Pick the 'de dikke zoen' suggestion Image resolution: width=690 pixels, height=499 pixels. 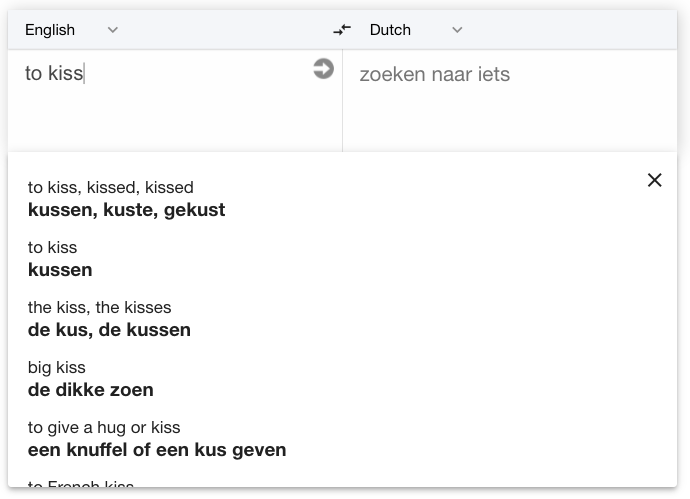(x=91, y=390)
